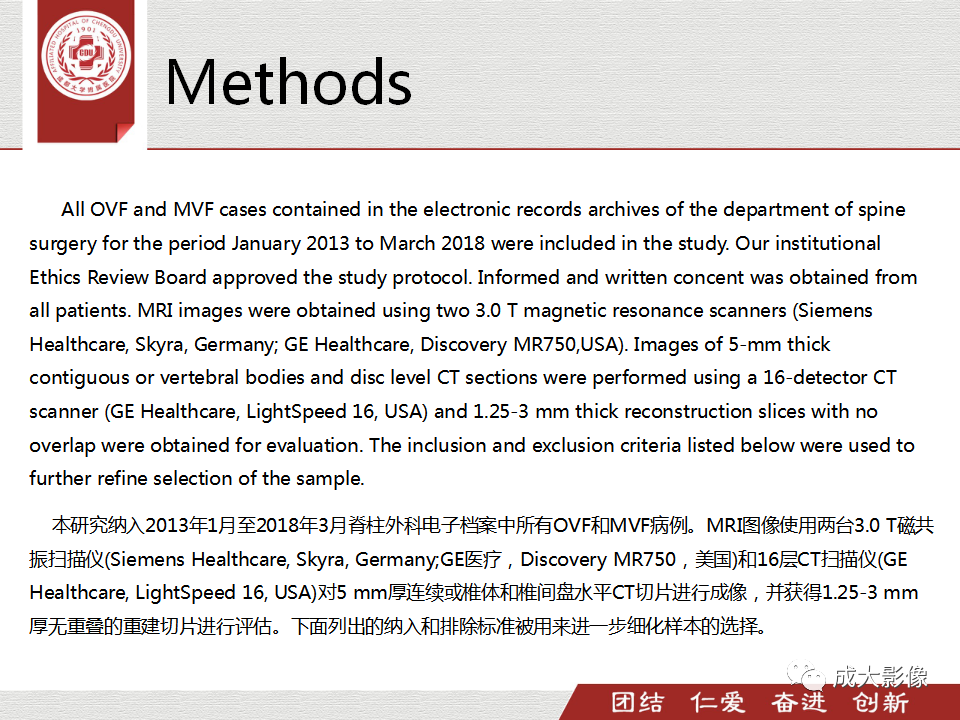This screenshot has height=720, width=960.
Task: Select the line starting "All OVF and MVF cases"
Action: (483, 210)
